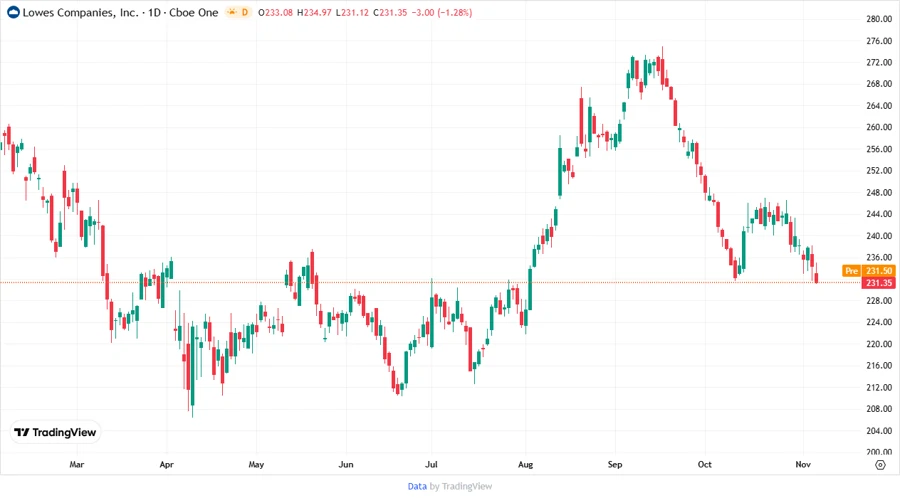Click the "Pre" pre-market label tag

point(851,270)
